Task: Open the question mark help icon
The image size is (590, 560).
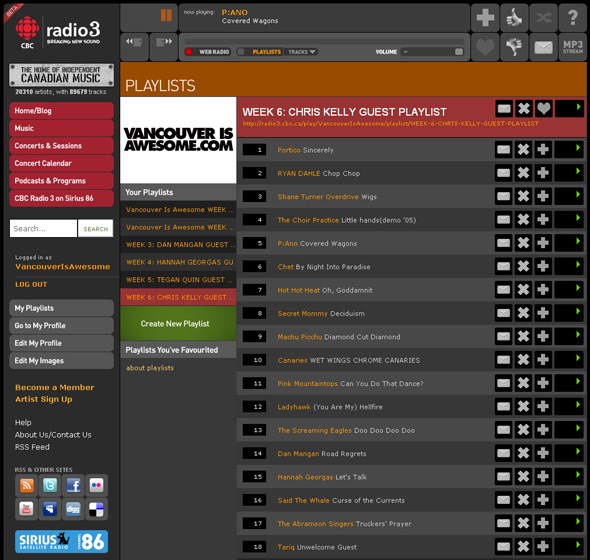Action: [573, 17]
